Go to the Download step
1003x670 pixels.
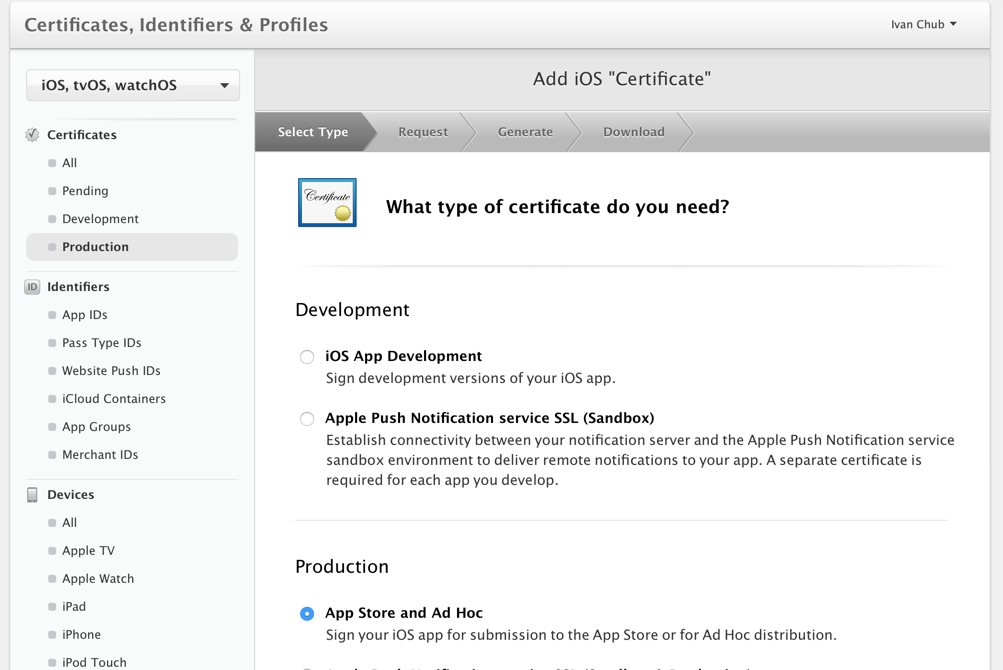[633, 132]
